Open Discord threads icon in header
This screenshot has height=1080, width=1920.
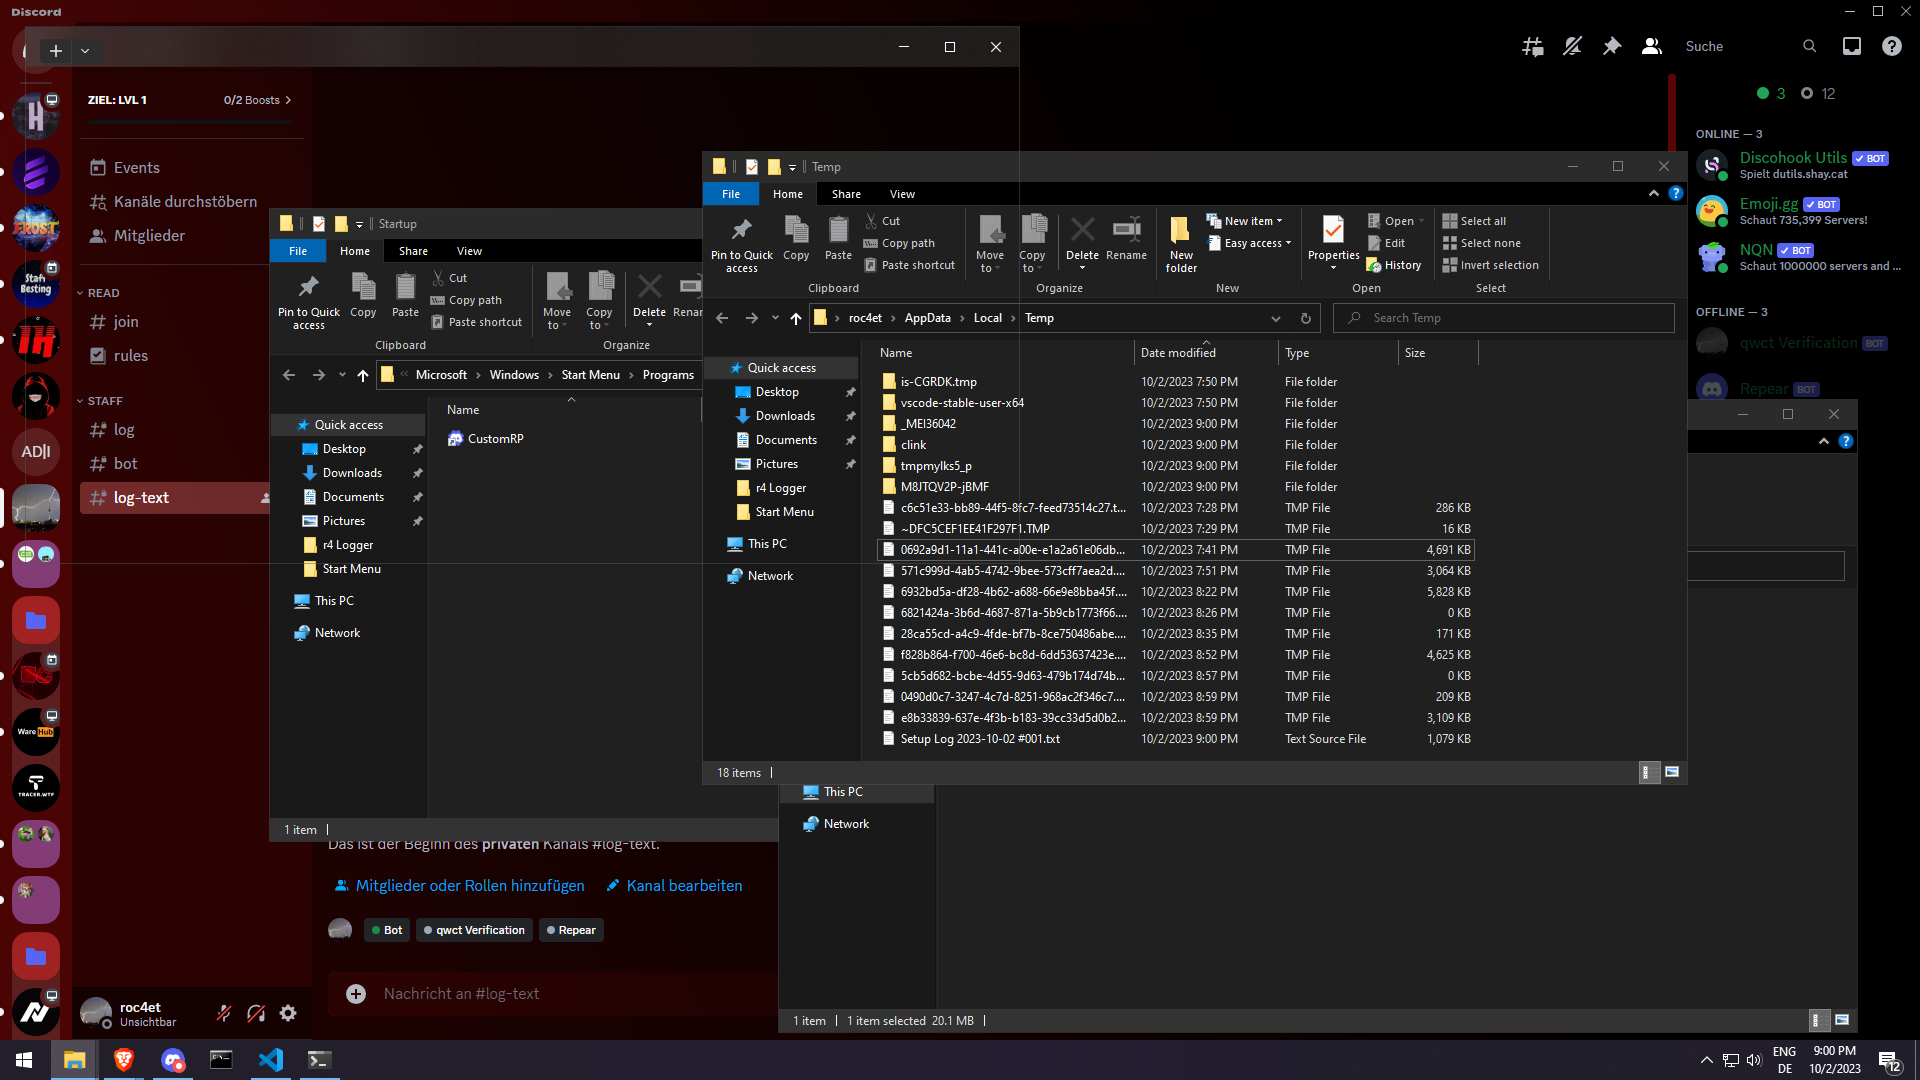click(x=1532, y=46)
